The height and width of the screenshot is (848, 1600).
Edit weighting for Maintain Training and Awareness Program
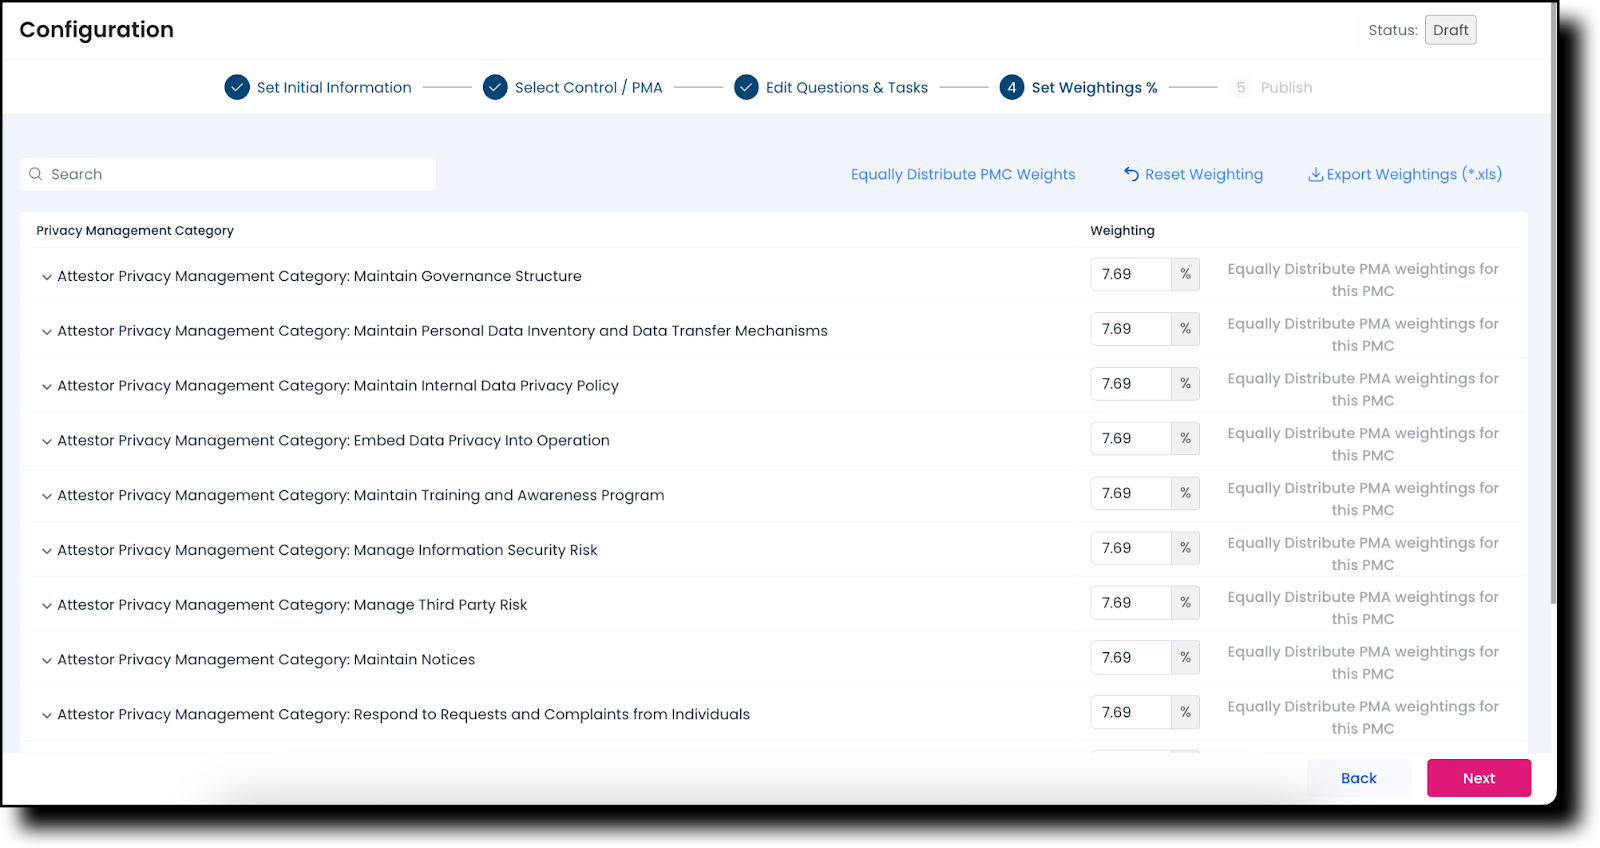coord(1130,493)
